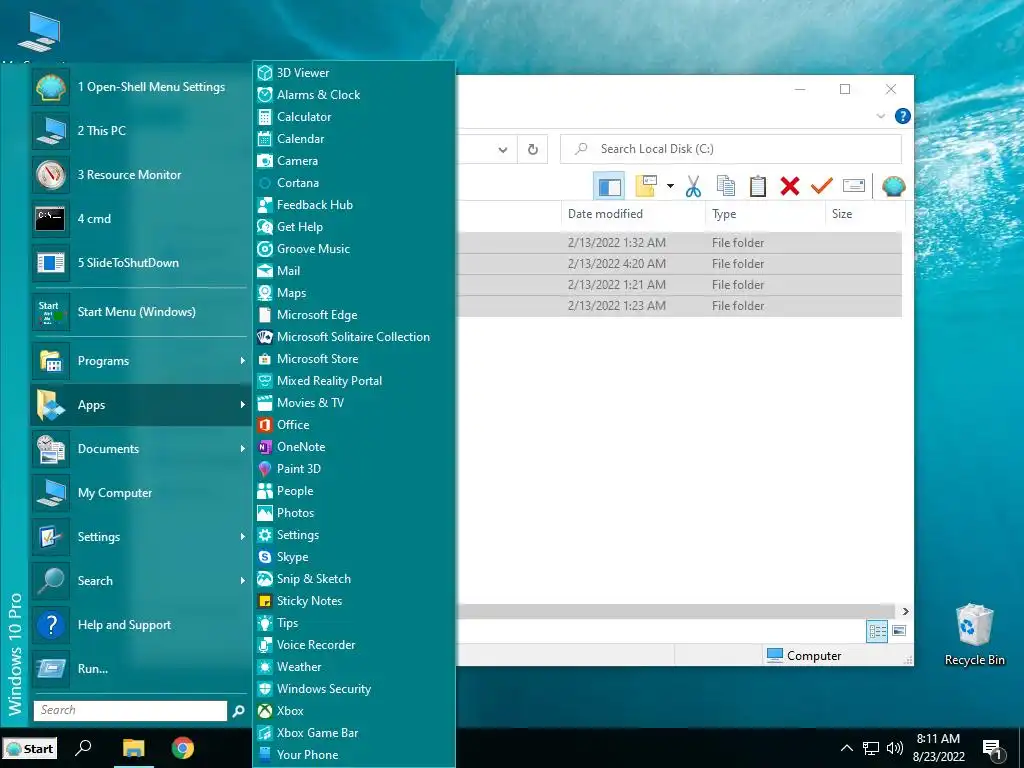Expand the Apps submenu entry
The height and width of the screenshot is (768, 1024).
(x=139, y=405)
